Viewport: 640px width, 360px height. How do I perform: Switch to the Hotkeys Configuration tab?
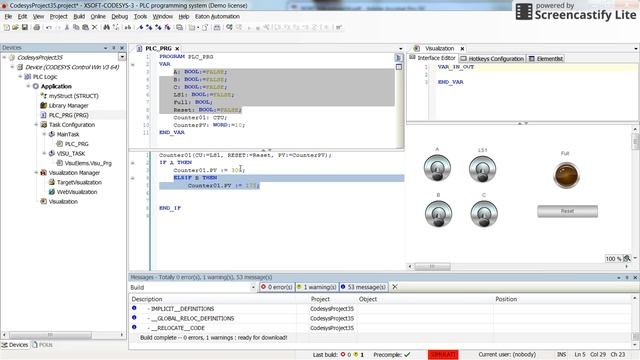pyautogui.click(x=492, y=59)
